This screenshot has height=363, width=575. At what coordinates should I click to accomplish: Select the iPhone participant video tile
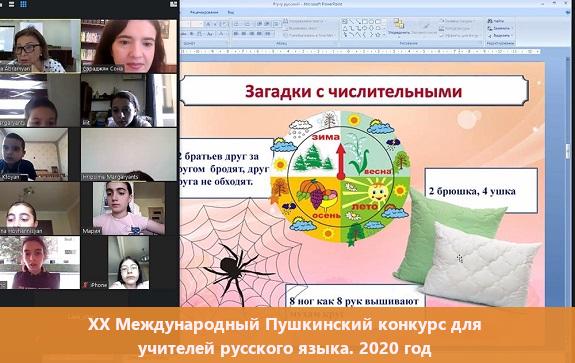pos(129,263)
